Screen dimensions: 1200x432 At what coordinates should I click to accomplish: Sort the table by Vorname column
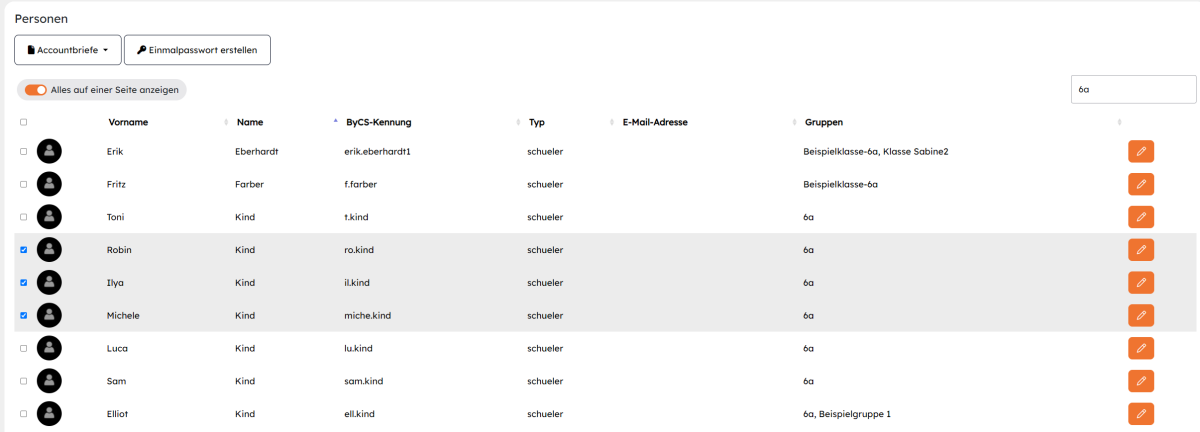click(x=128, y=122)
